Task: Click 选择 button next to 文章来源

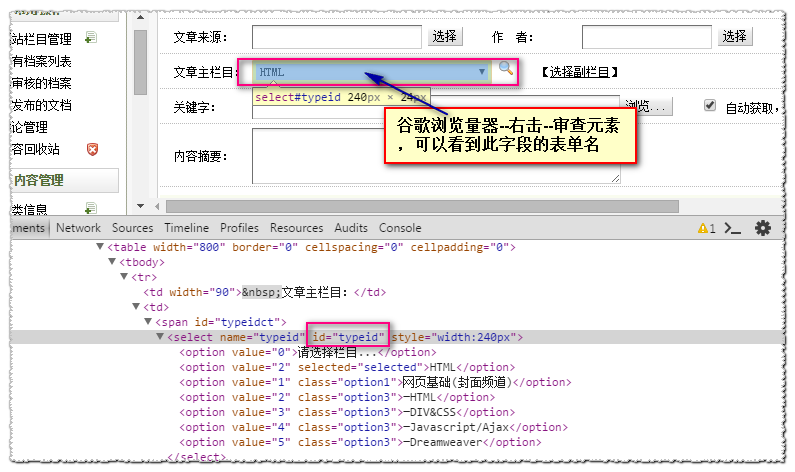Action: (445, 37)
